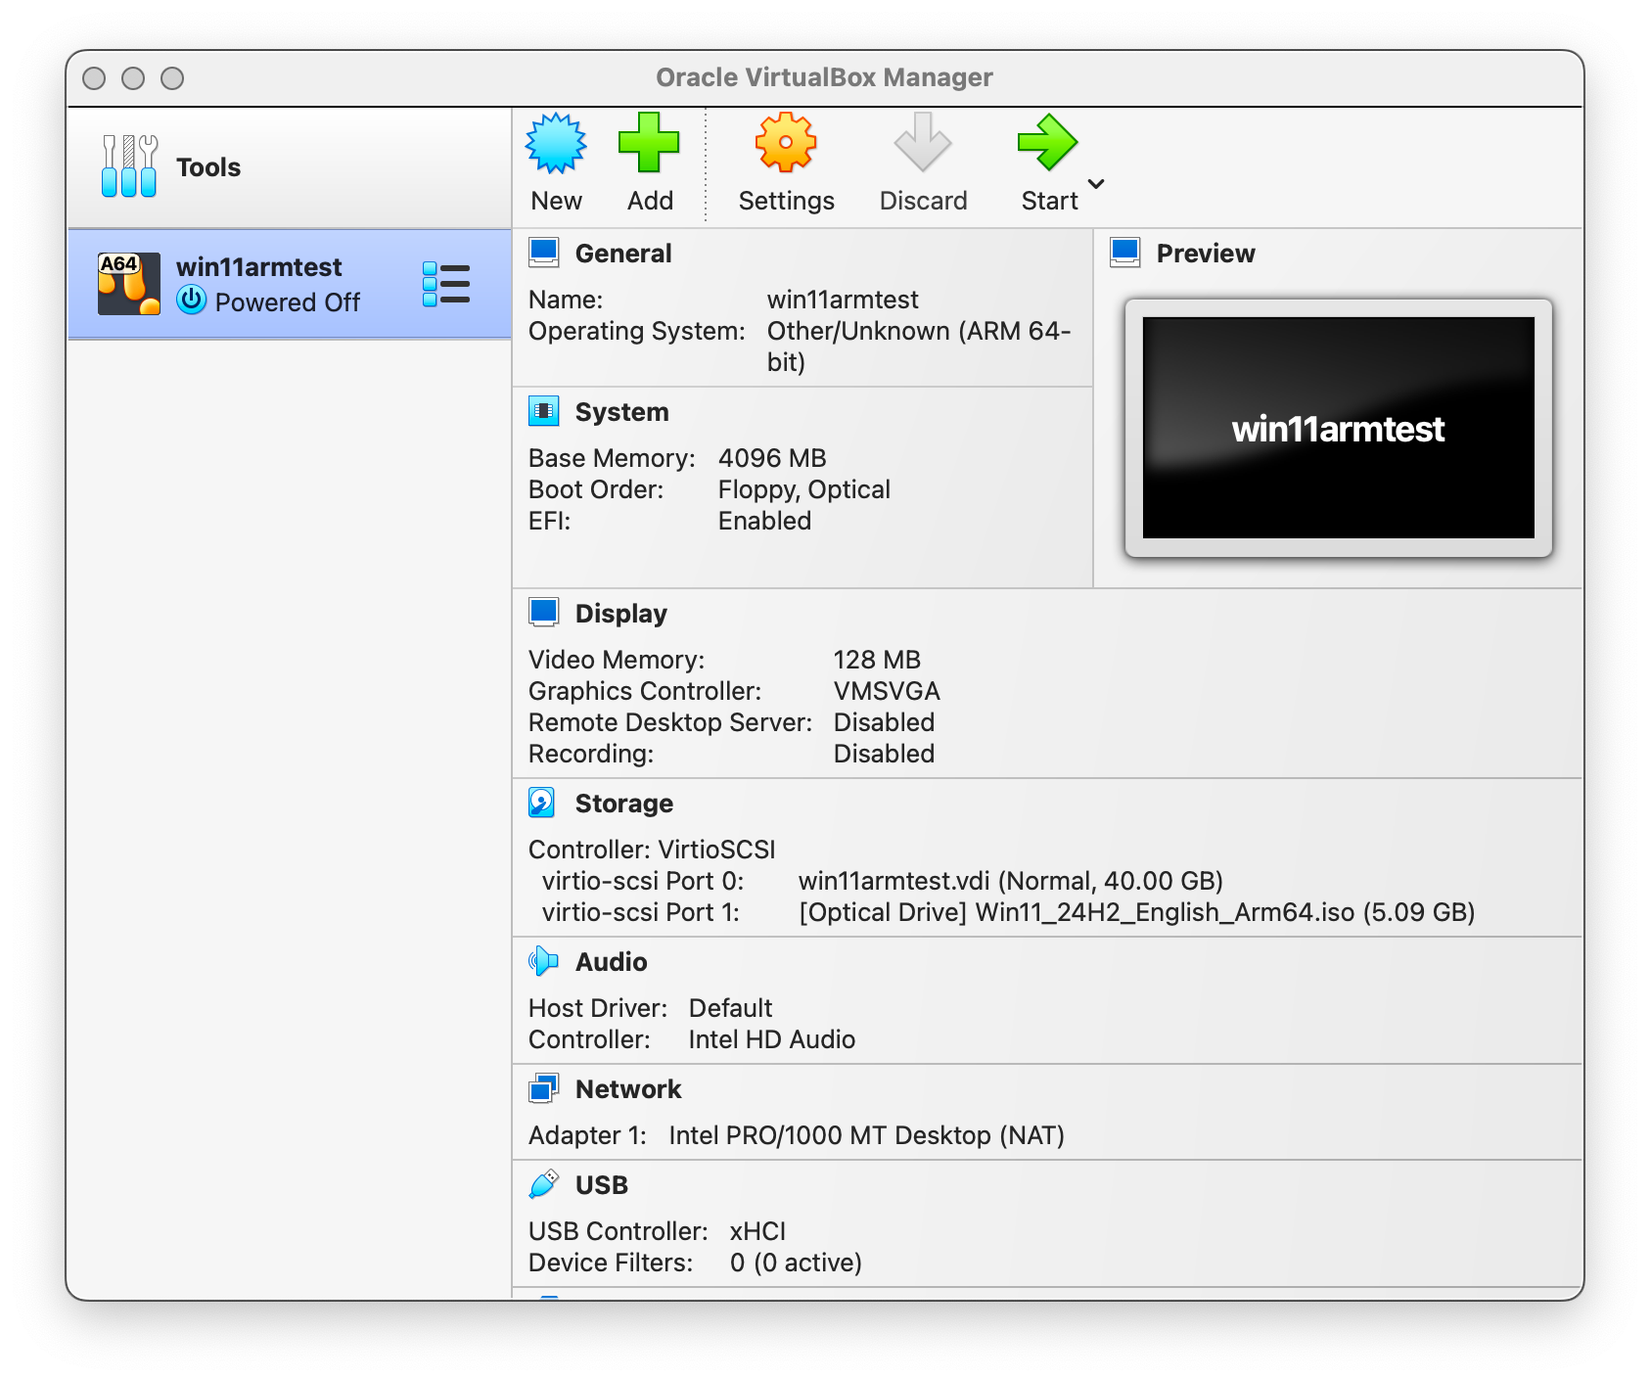1650x1382 pixels.
Task: Click the Storage section icon
Action: click(541, 801)
